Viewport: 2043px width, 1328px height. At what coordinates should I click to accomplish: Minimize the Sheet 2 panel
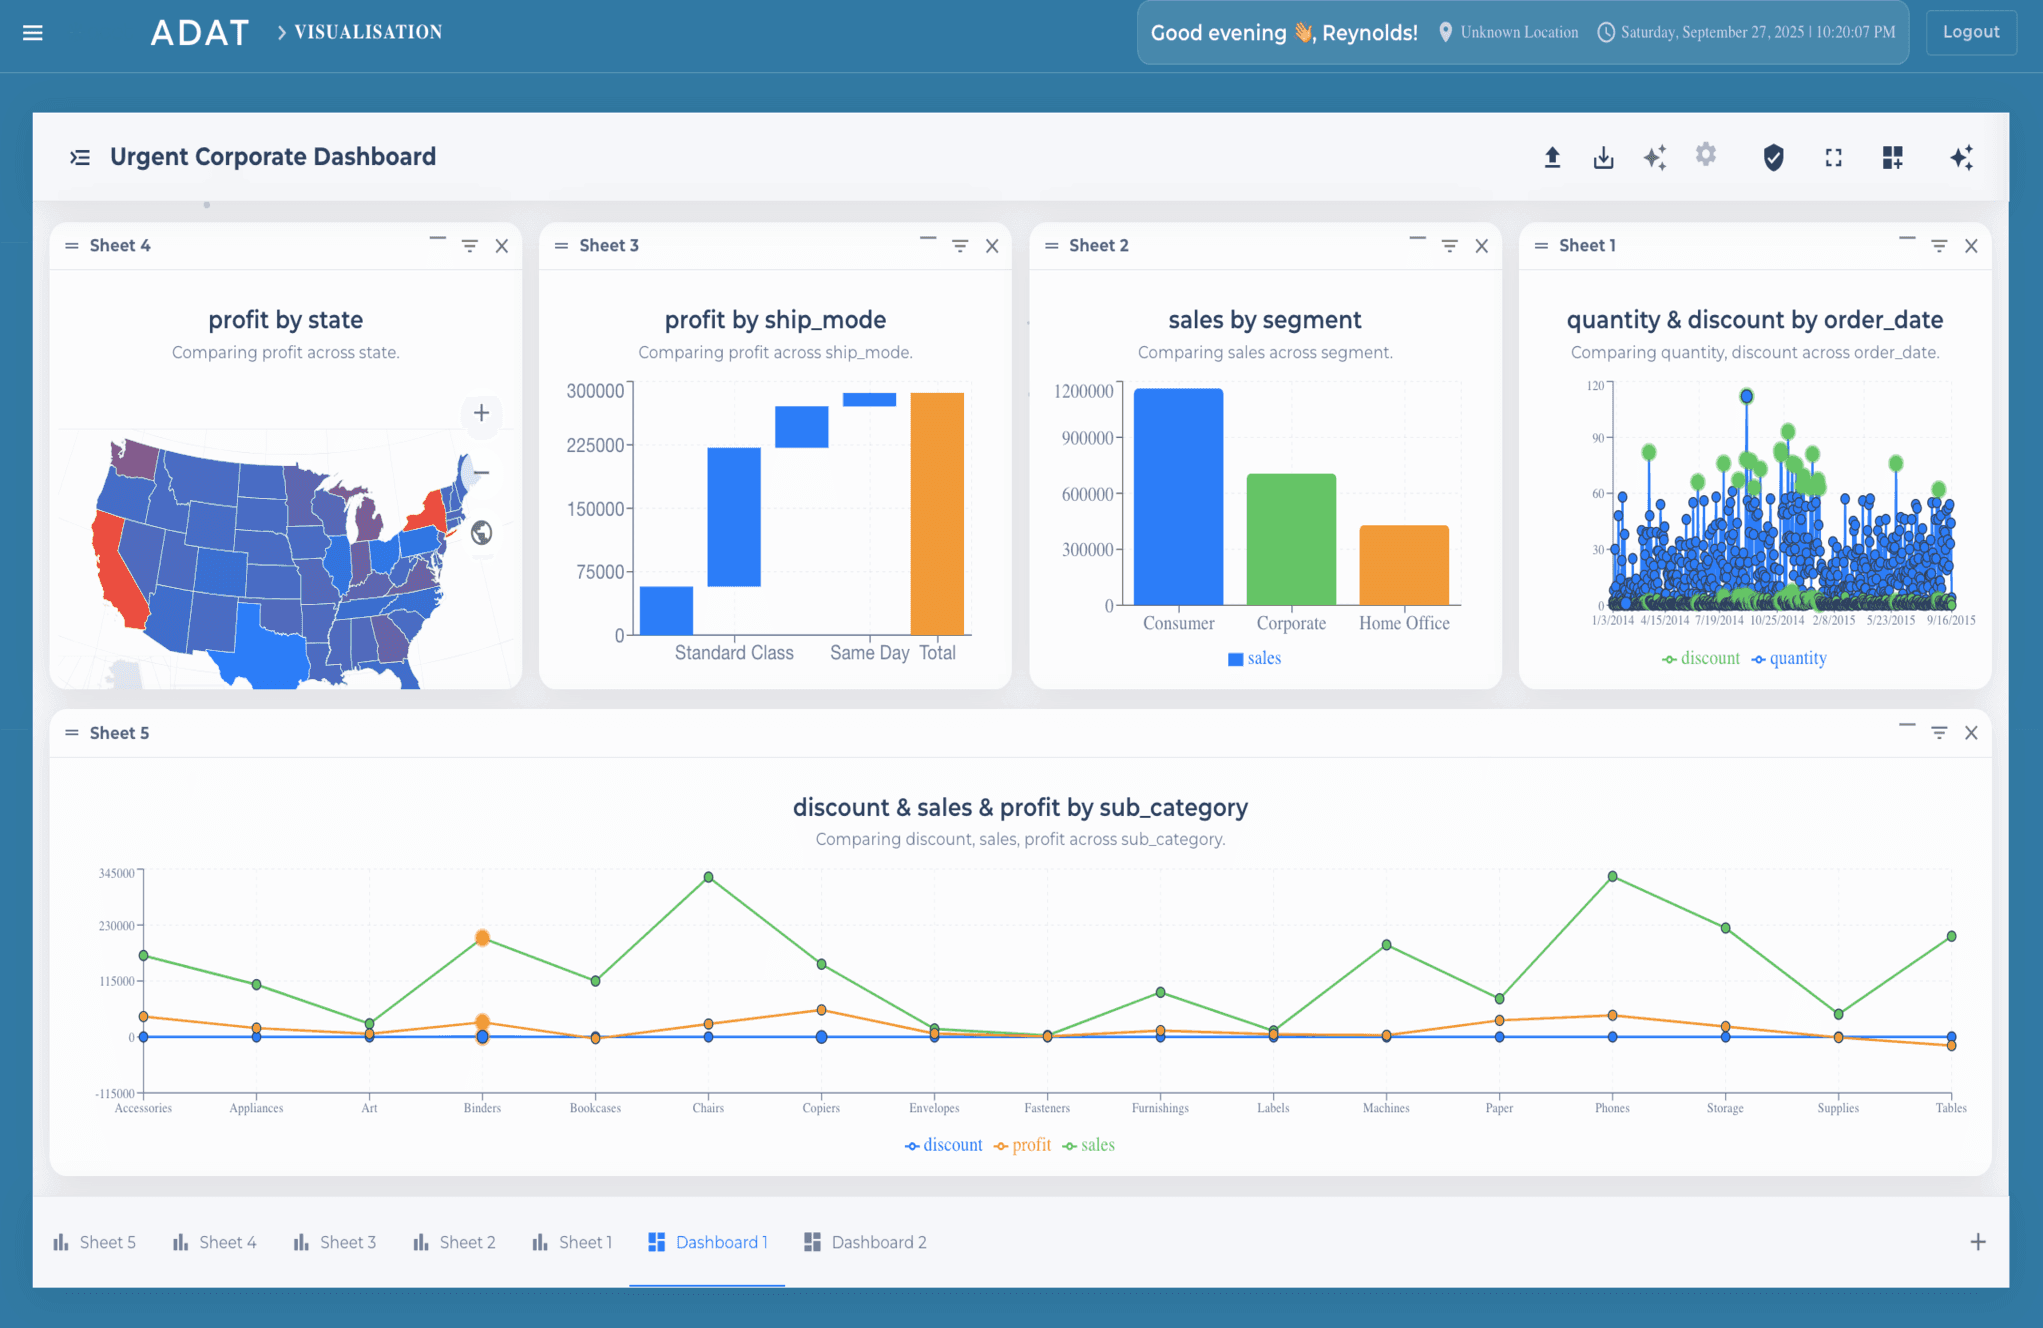[x=1417, y=239]
